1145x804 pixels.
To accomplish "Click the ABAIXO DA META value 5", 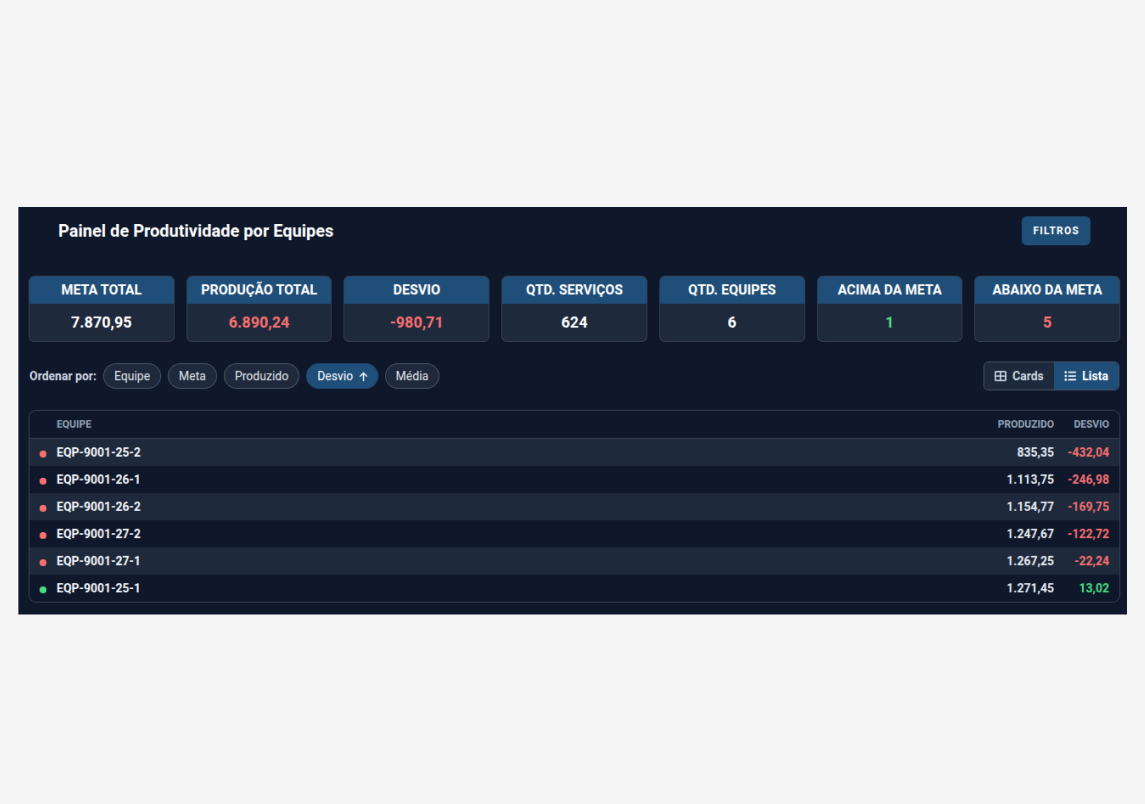I will (x=1047, y=323).
